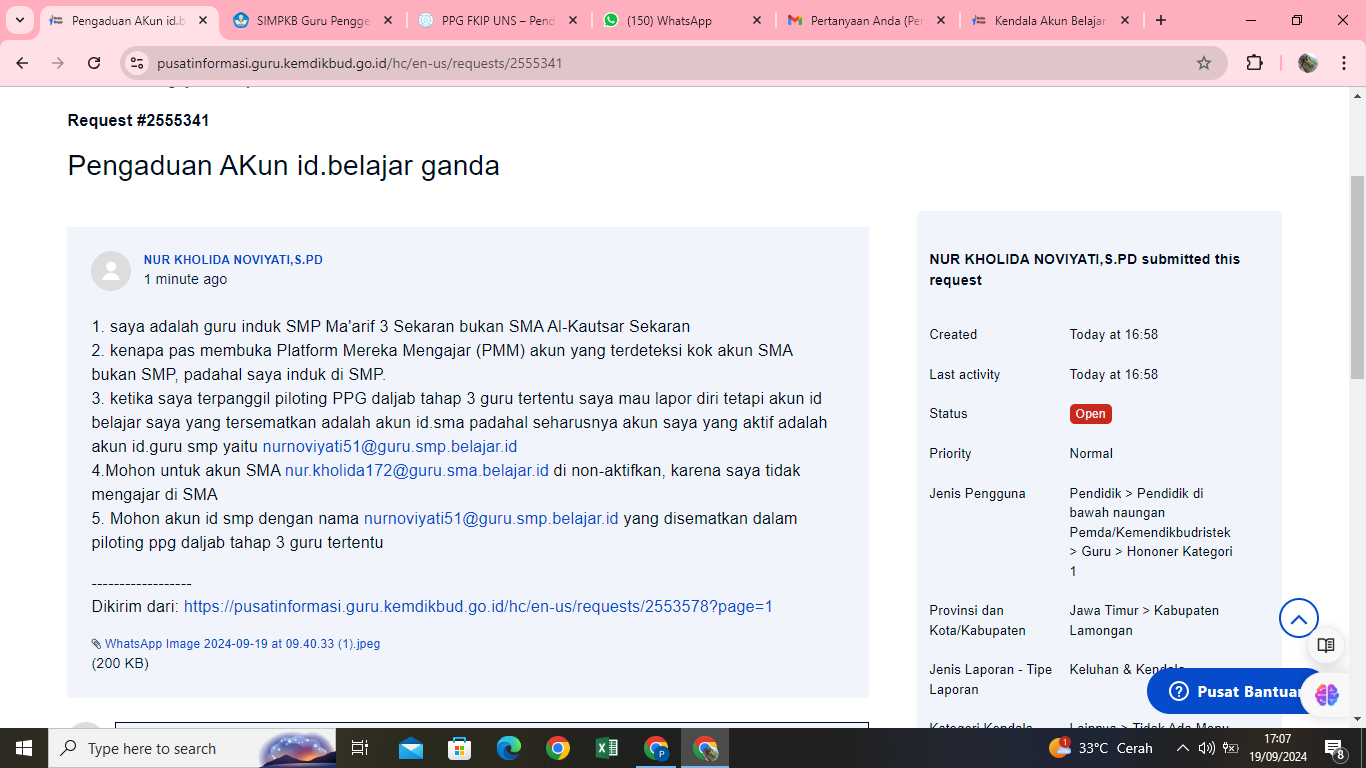
Task: Show hidden system tray icons chevron
Action: 1182,748
